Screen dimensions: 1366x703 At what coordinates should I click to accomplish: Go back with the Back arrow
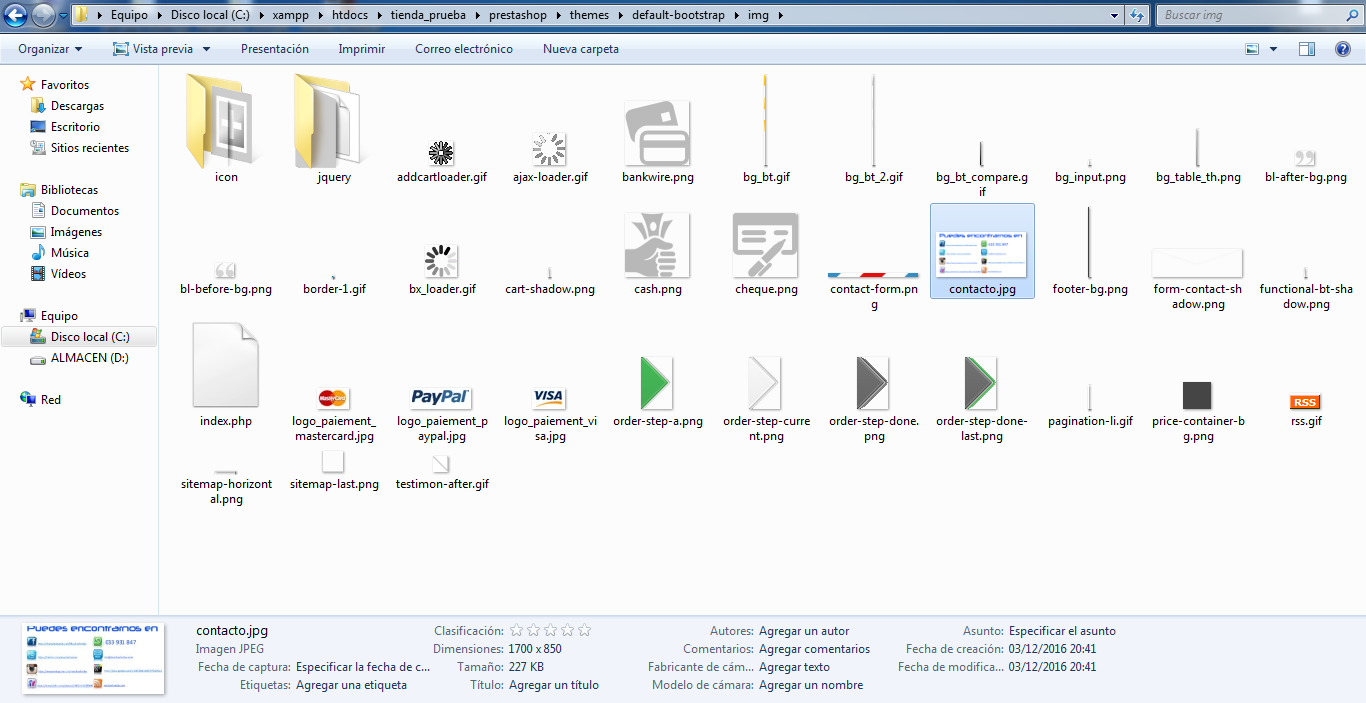(16, 15)
